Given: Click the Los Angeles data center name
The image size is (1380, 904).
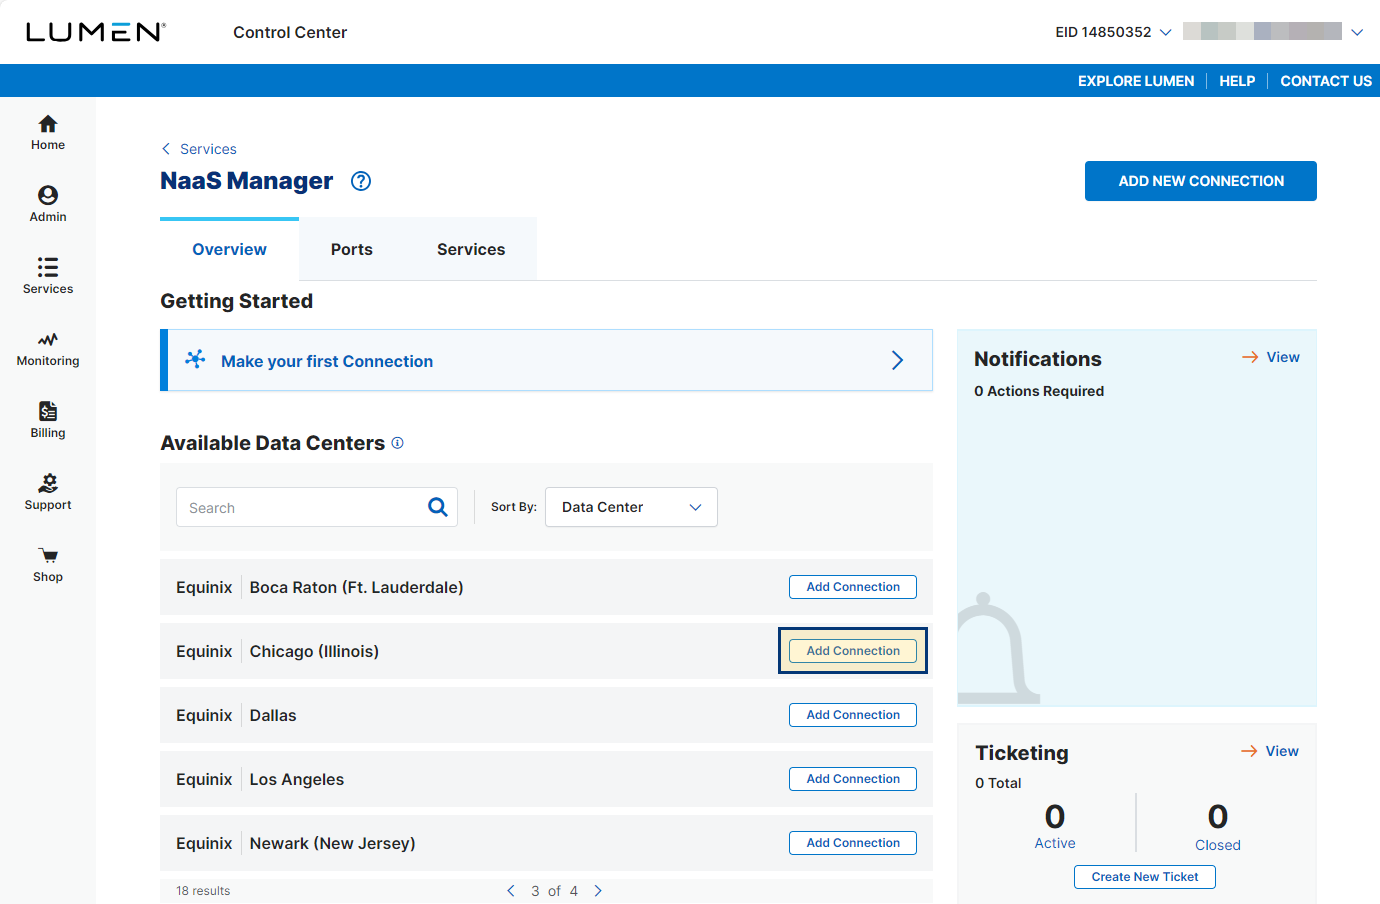Looking at the screenshot, I should click(x=297, y=779).
